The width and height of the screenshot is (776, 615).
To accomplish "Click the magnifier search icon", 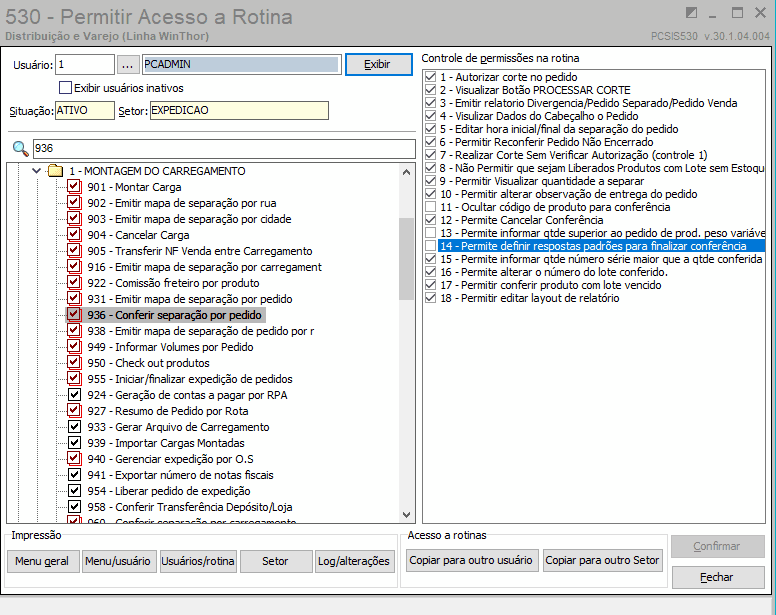I will [x=20, y=148].
